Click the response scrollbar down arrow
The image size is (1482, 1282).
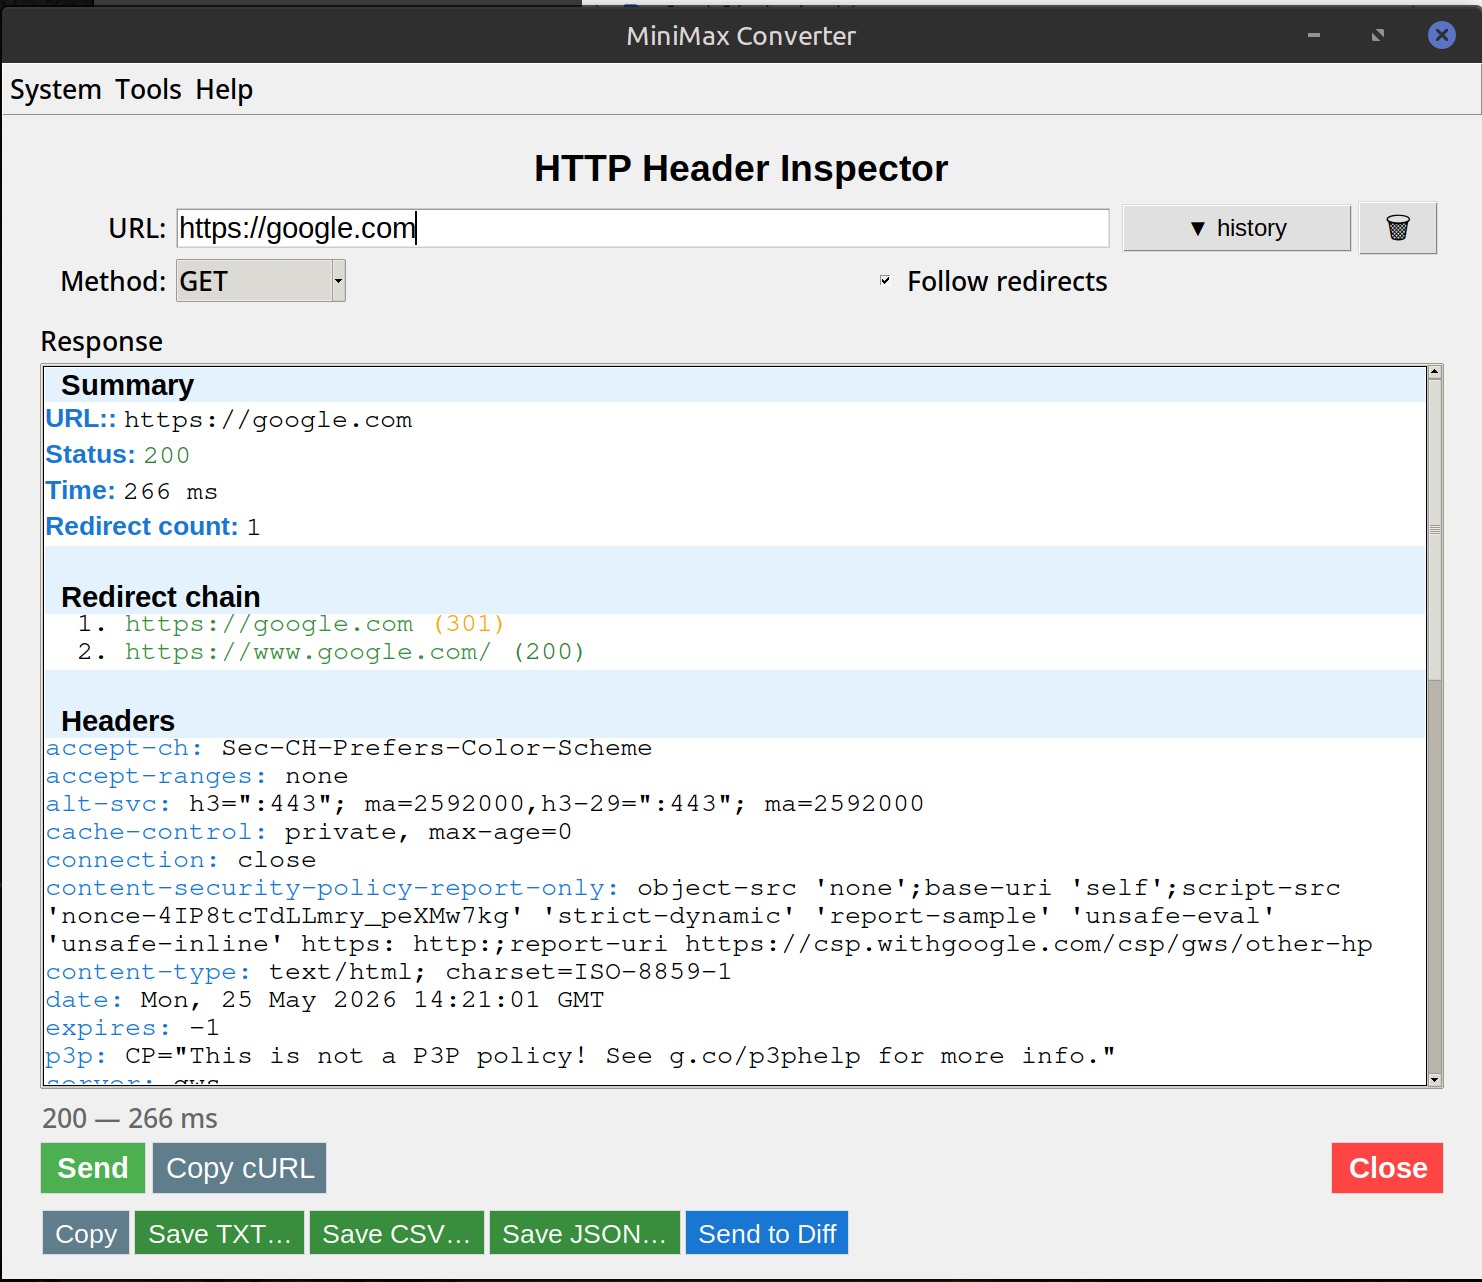pos(1435,1079)
